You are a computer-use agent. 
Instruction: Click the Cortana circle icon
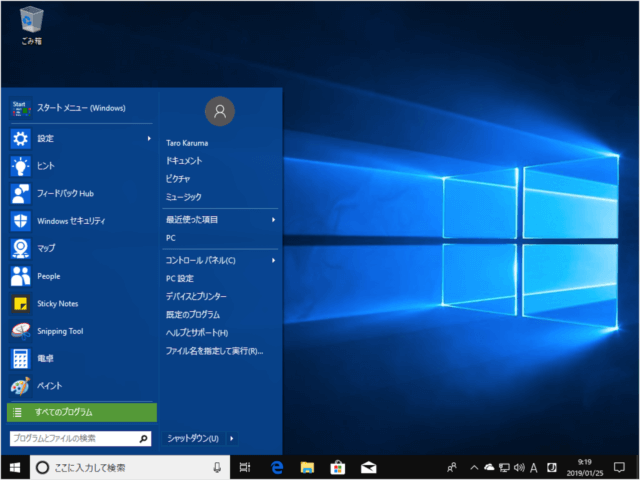pos(42,467)
